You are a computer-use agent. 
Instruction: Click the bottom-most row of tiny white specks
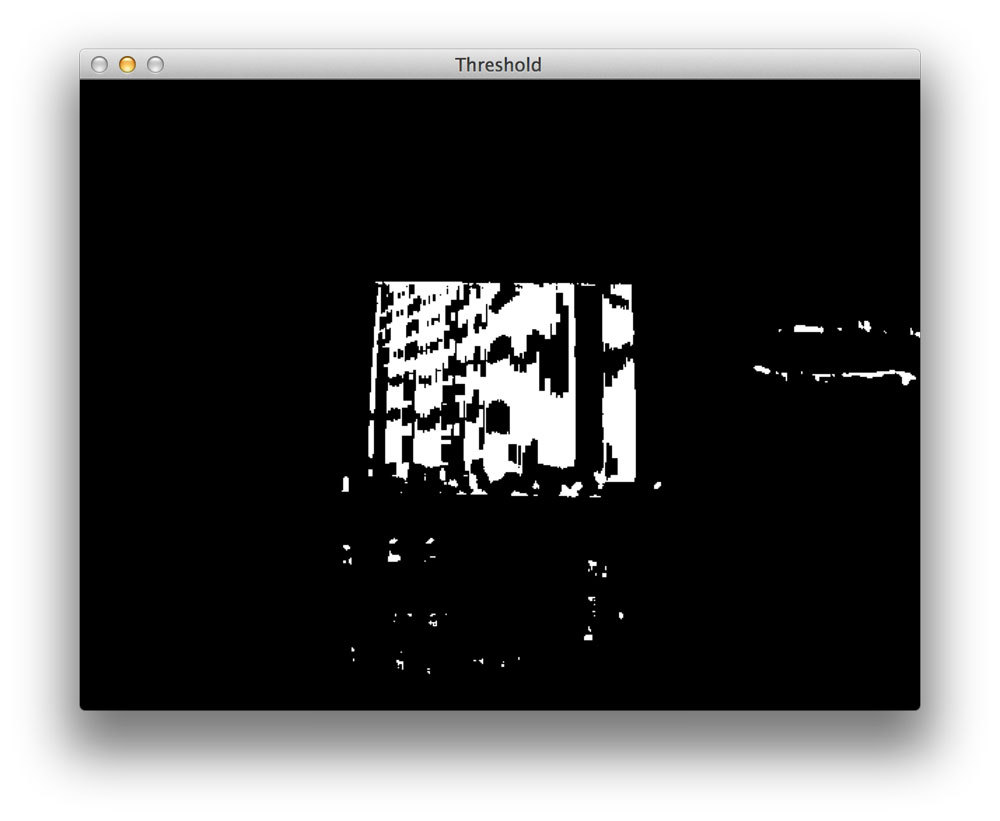[434, 660]
